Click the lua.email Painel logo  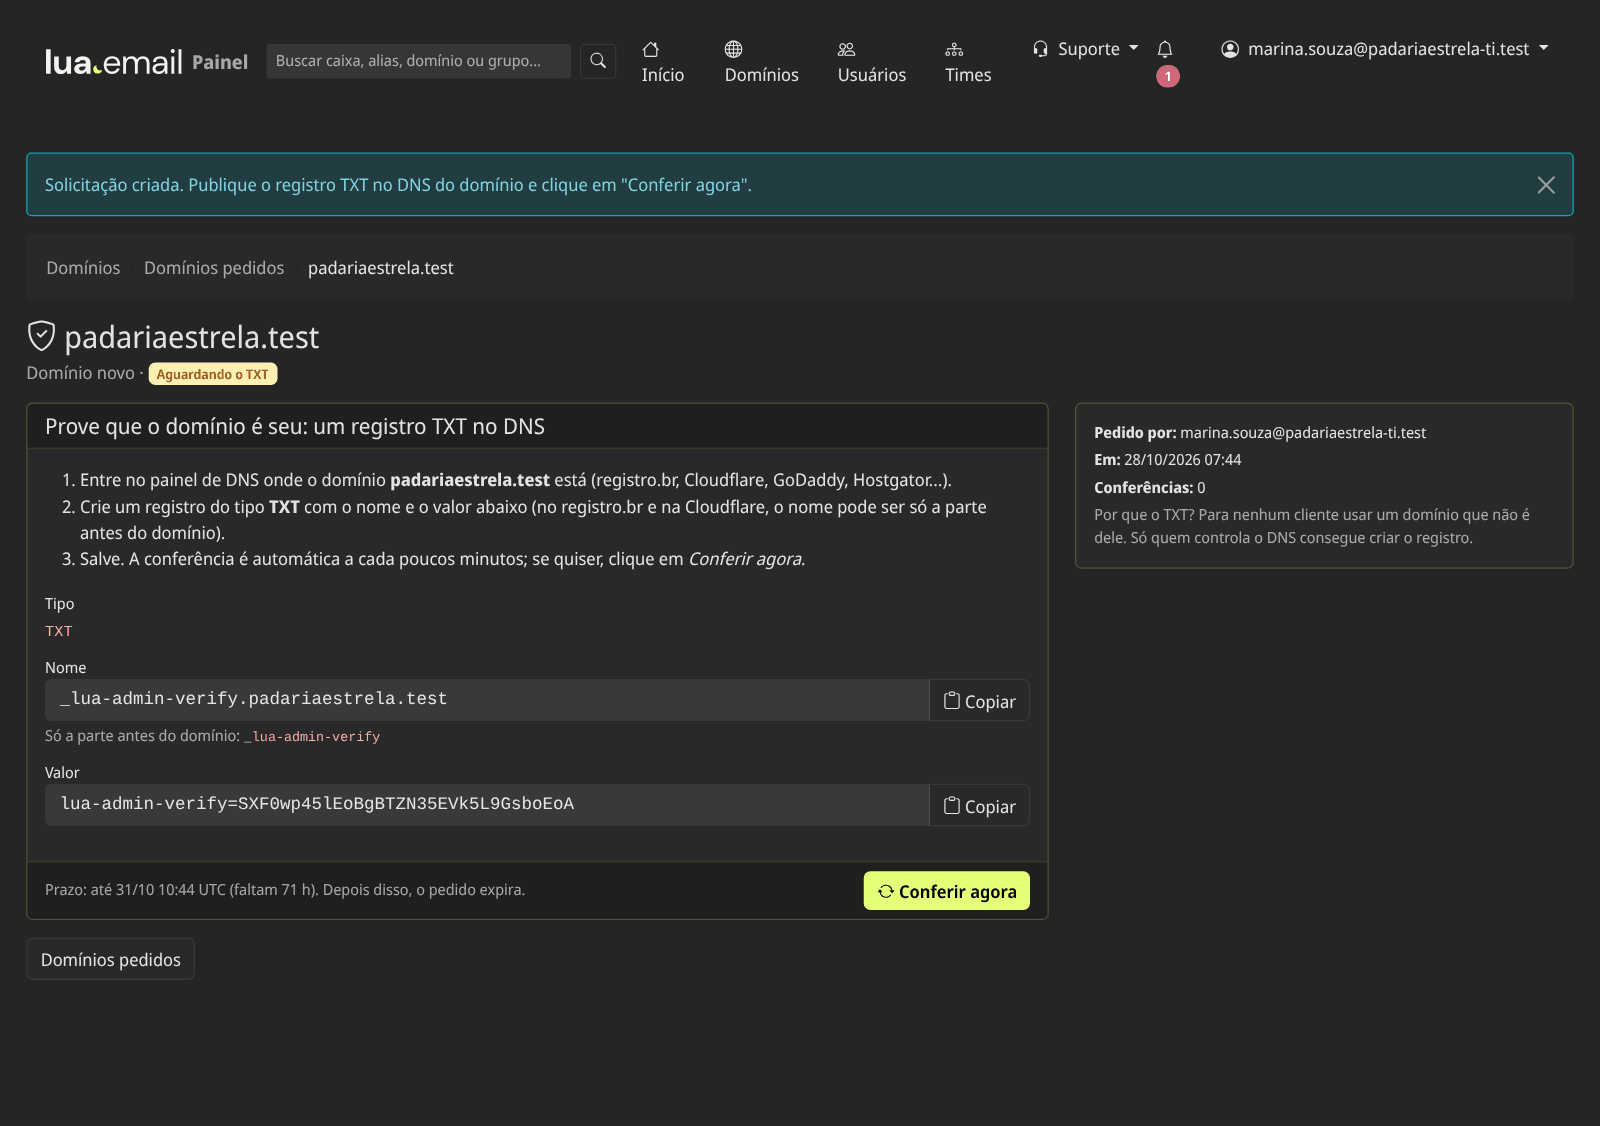point(146,62)
